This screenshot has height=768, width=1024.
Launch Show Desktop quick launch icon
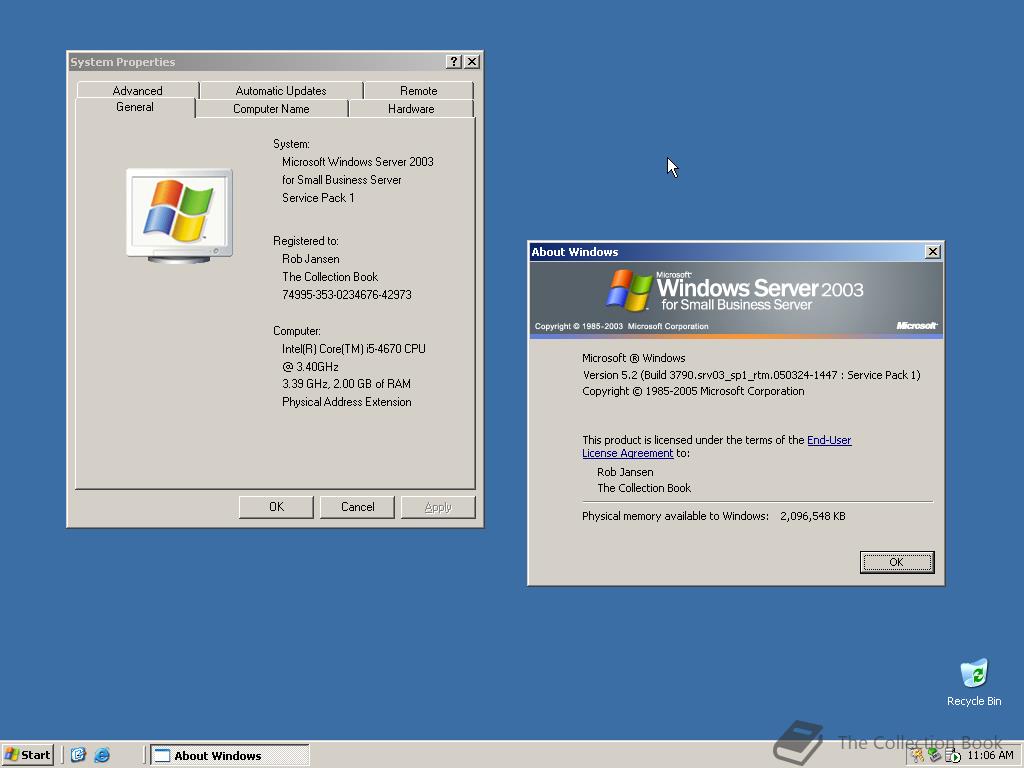(x=78, y=755)
